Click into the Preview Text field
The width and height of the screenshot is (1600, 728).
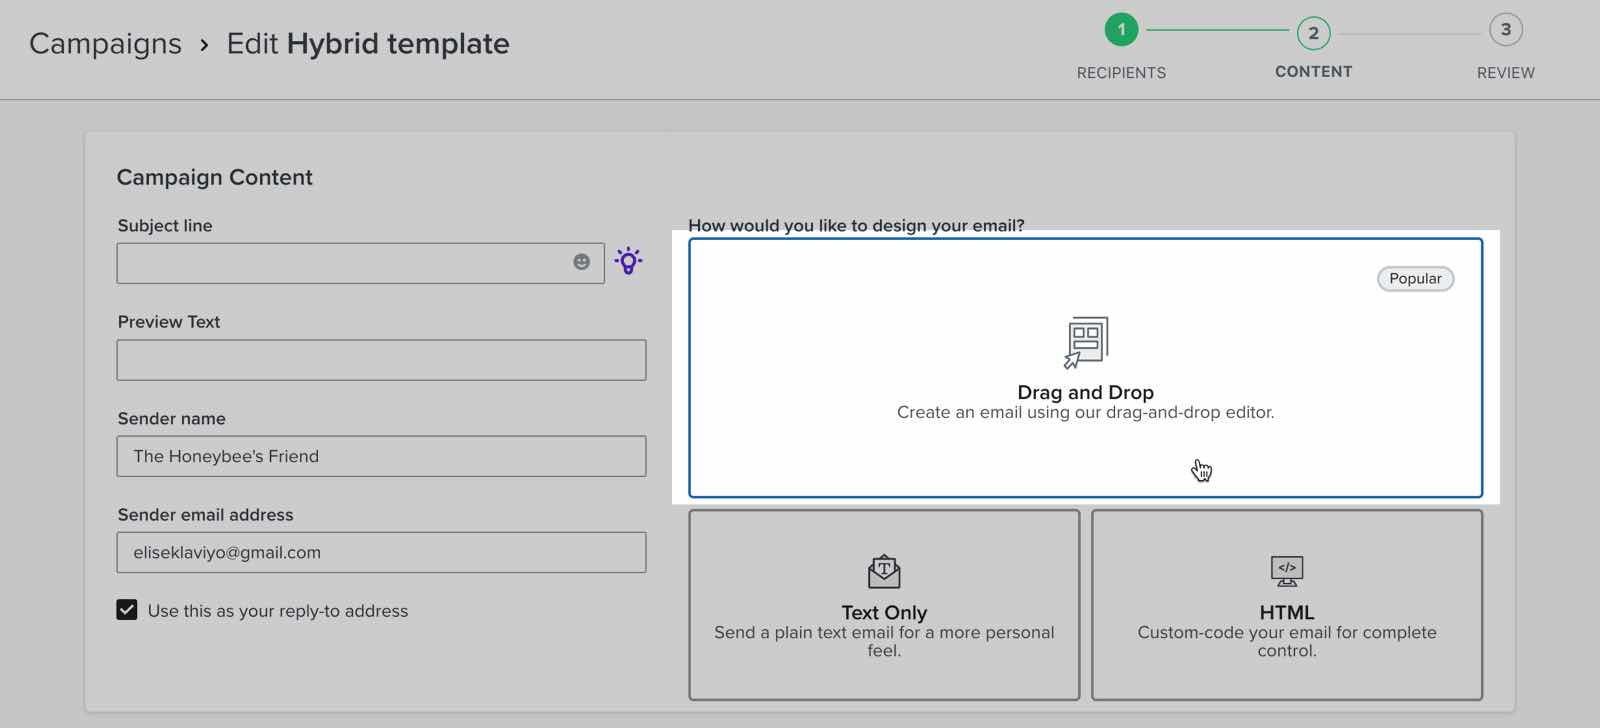point(381,360)
